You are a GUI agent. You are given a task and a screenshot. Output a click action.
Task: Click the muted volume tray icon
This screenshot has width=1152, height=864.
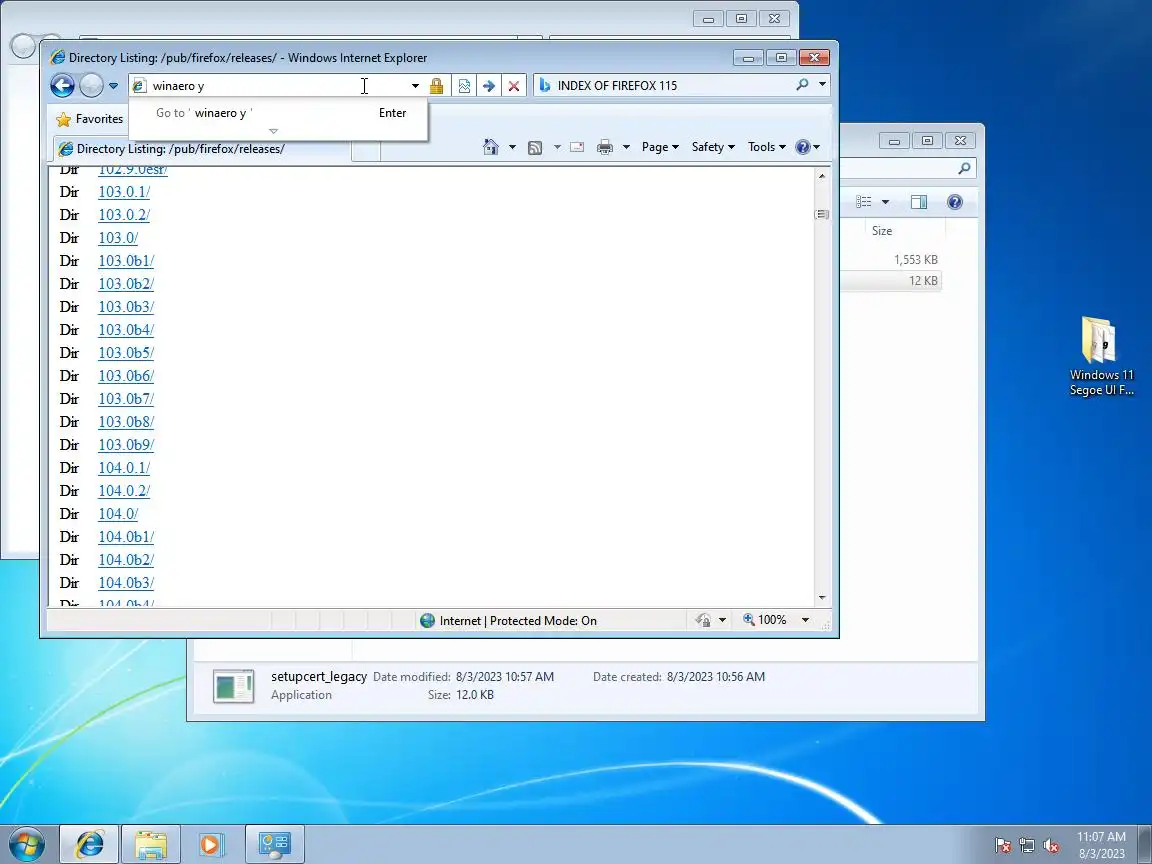1051,846
